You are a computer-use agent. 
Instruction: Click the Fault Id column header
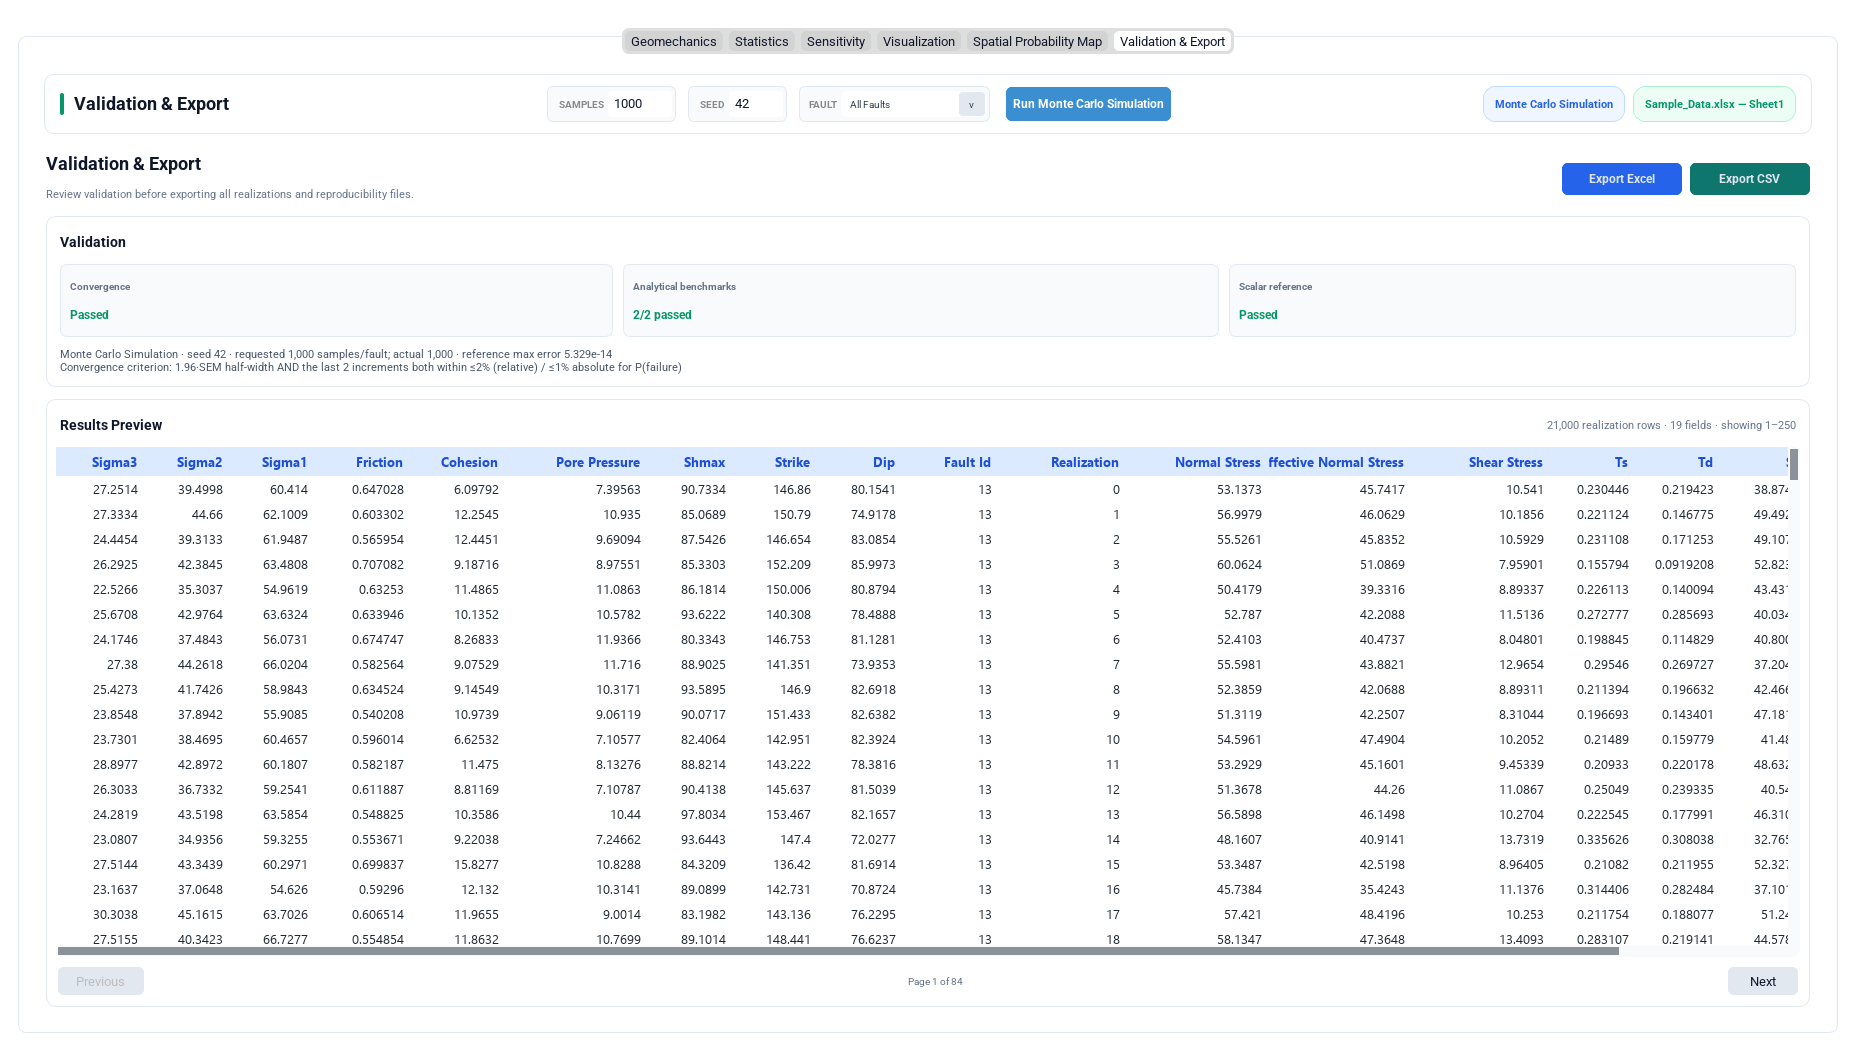967,462
